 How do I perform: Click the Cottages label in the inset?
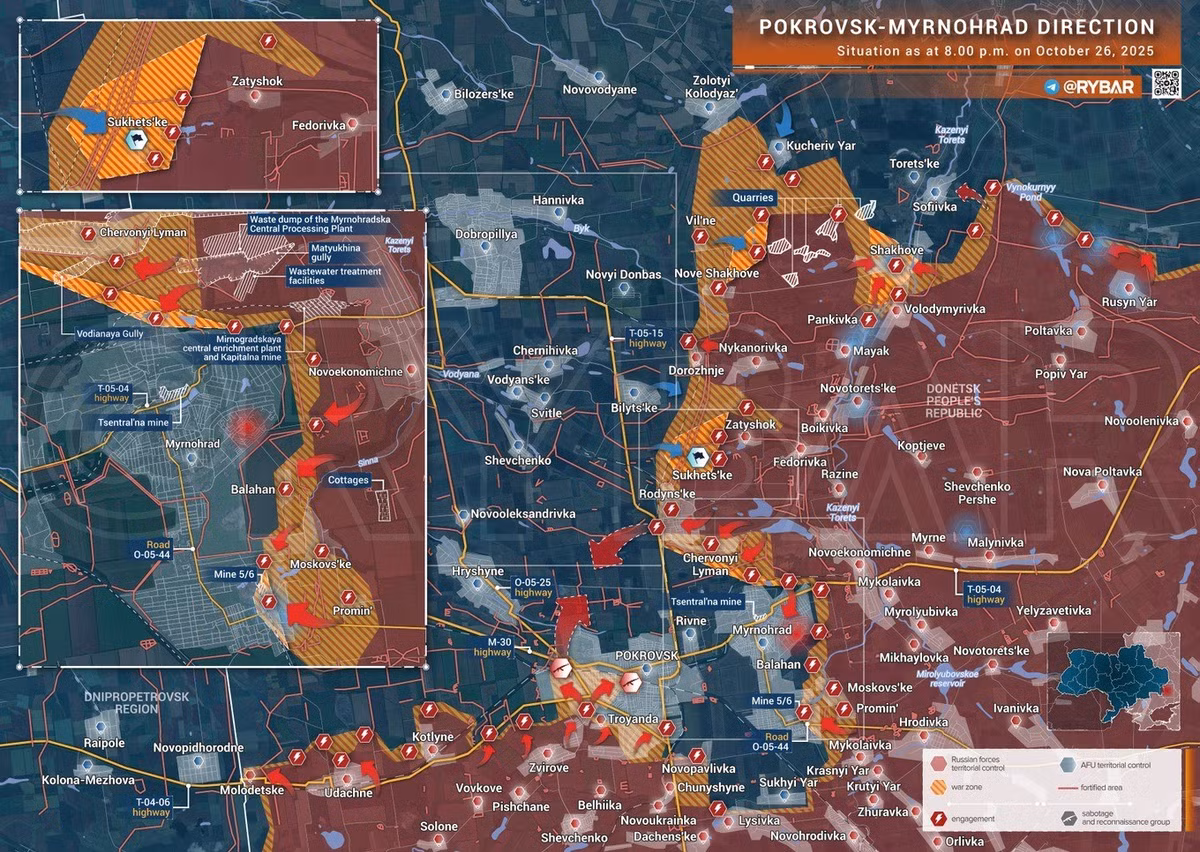click(x=347, y=480)
